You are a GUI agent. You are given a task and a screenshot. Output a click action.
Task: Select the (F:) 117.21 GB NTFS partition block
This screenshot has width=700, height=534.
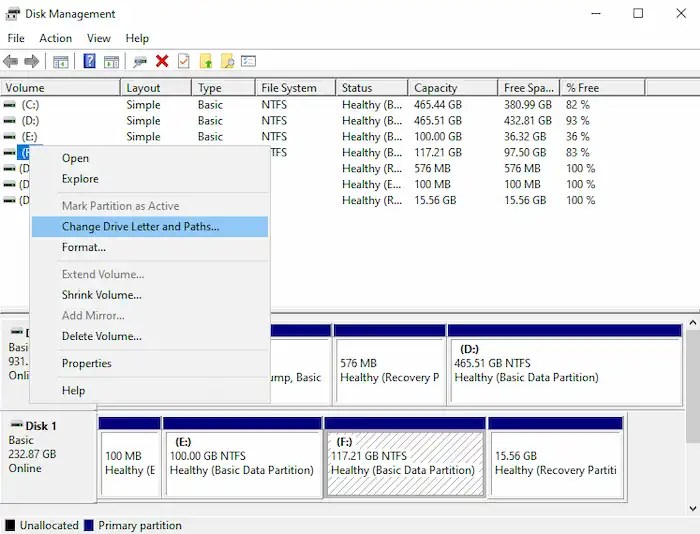405,458
